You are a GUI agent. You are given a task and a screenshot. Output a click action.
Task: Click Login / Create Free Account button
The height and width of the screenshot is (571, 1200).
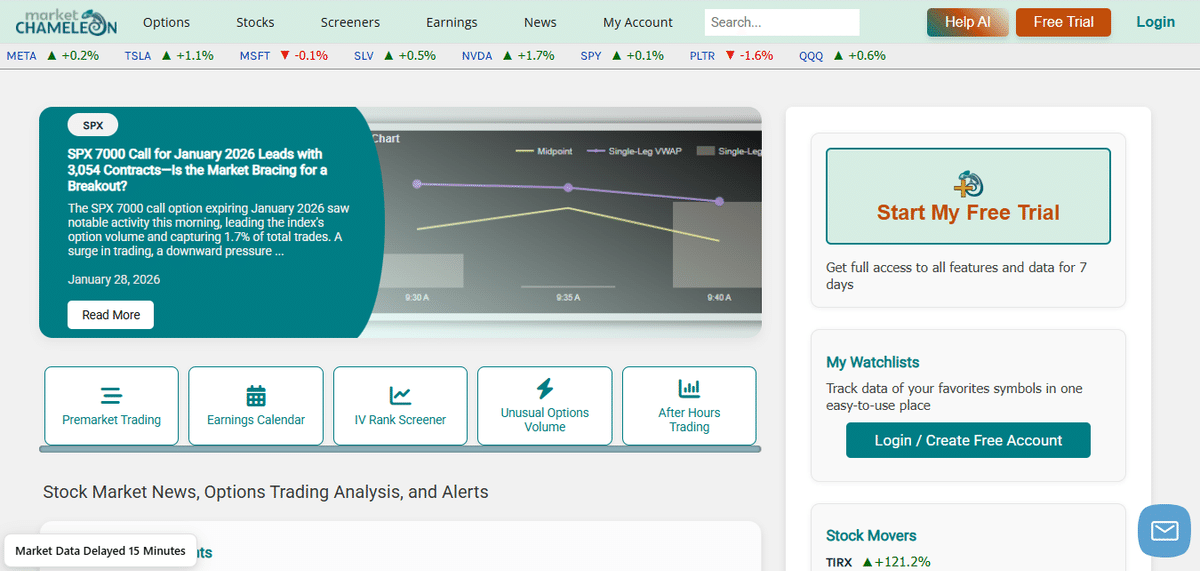click(x=968, y=440)
